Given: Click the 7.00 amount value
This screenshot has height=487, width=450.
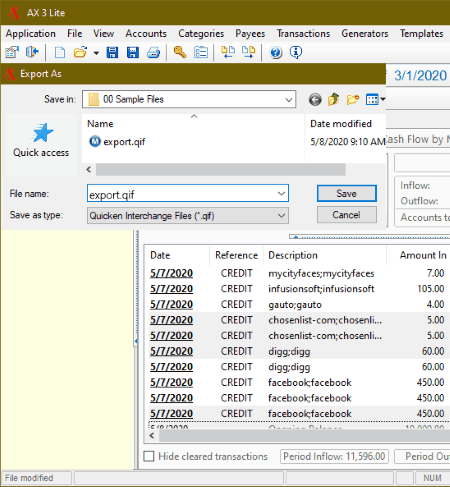Looking at the screenshot, I should pyautogui.click(x=436, y=273).
